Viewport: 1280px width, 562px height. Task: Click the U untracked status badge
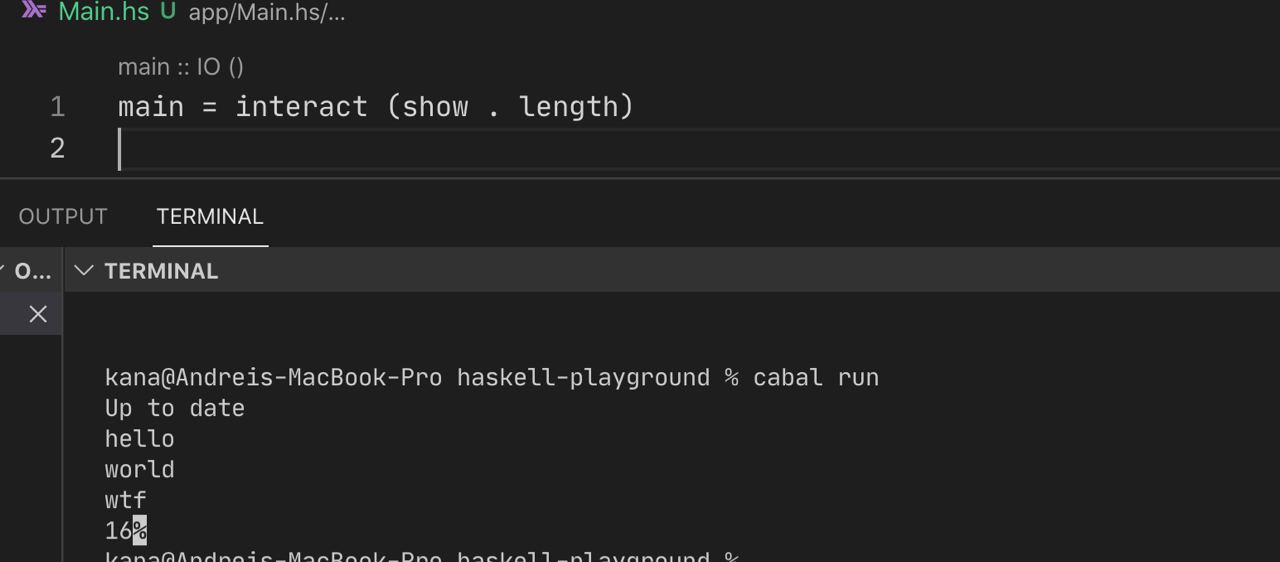(168, 12)
